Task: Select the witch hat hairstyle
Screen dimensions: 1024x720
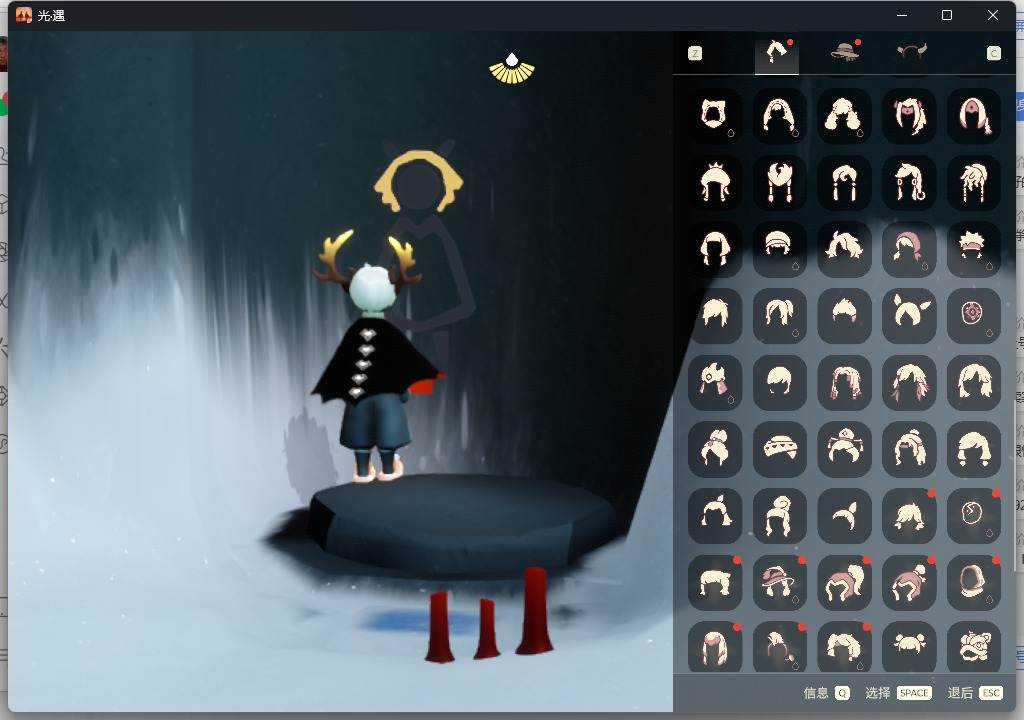Action: coord(780,582)
